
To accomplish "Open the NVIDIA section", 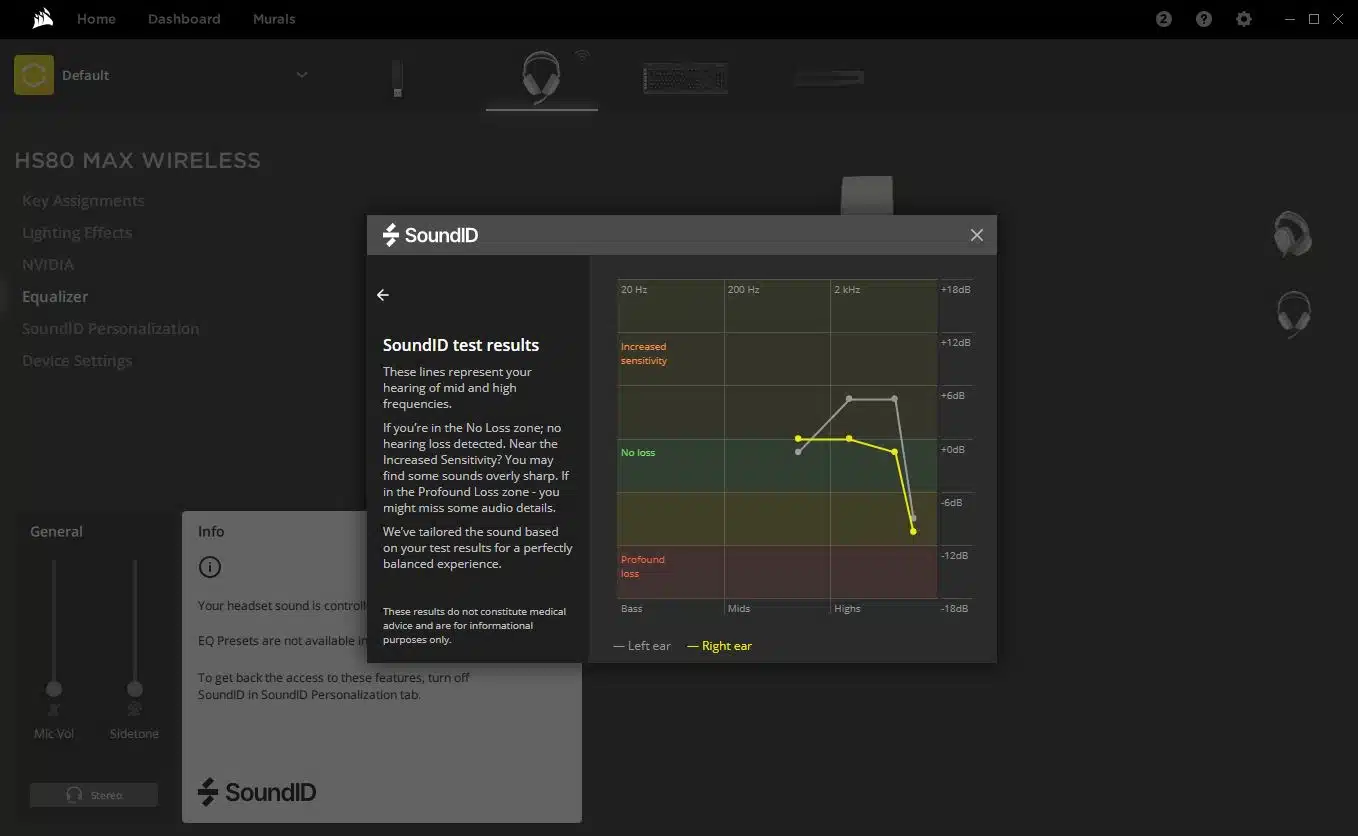I will 48,265.
